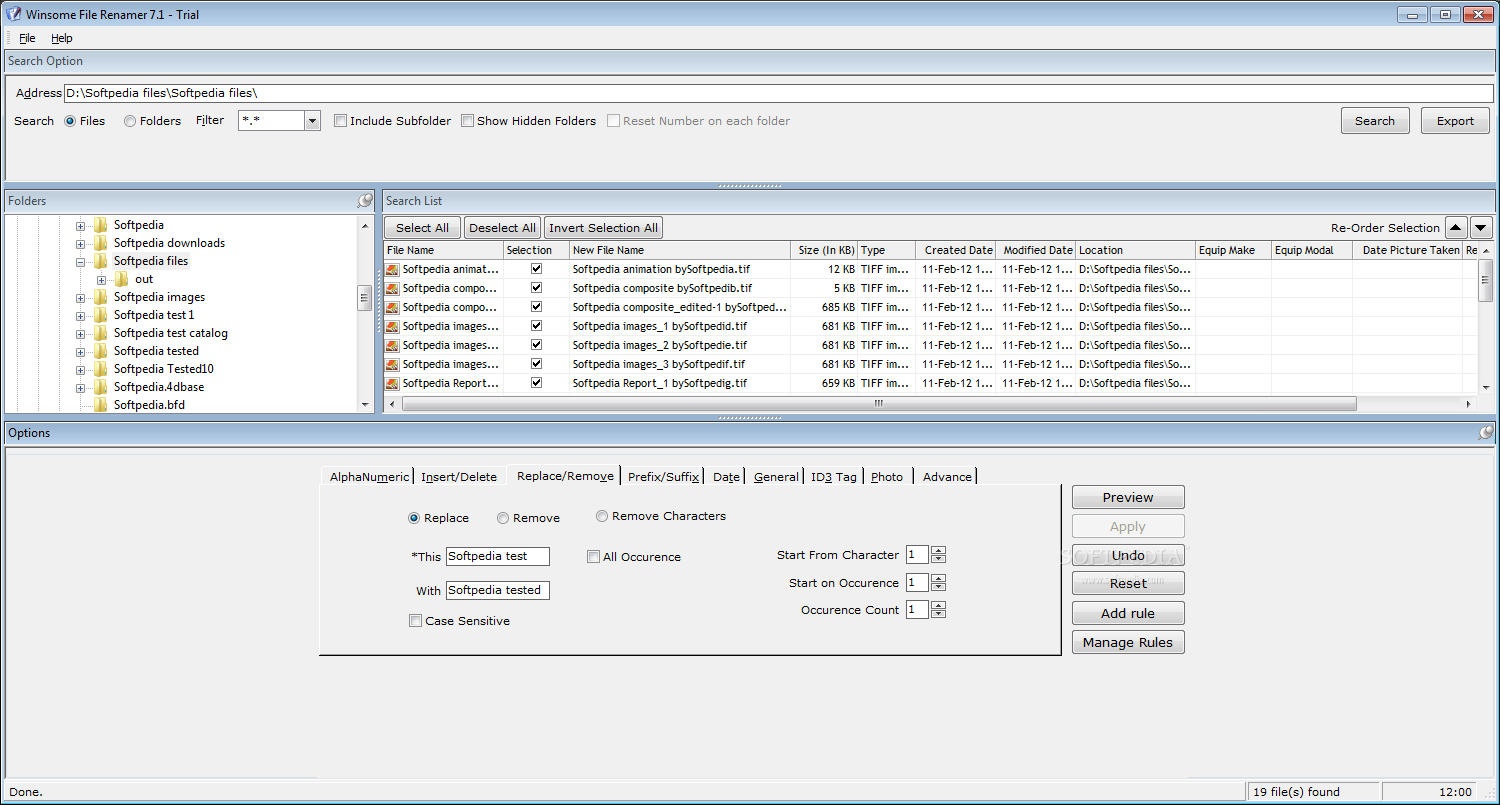Click TIFF icon for Softpedia Report... row
Viewport: 1500px width, 805px height.
(x=393, y=383)
